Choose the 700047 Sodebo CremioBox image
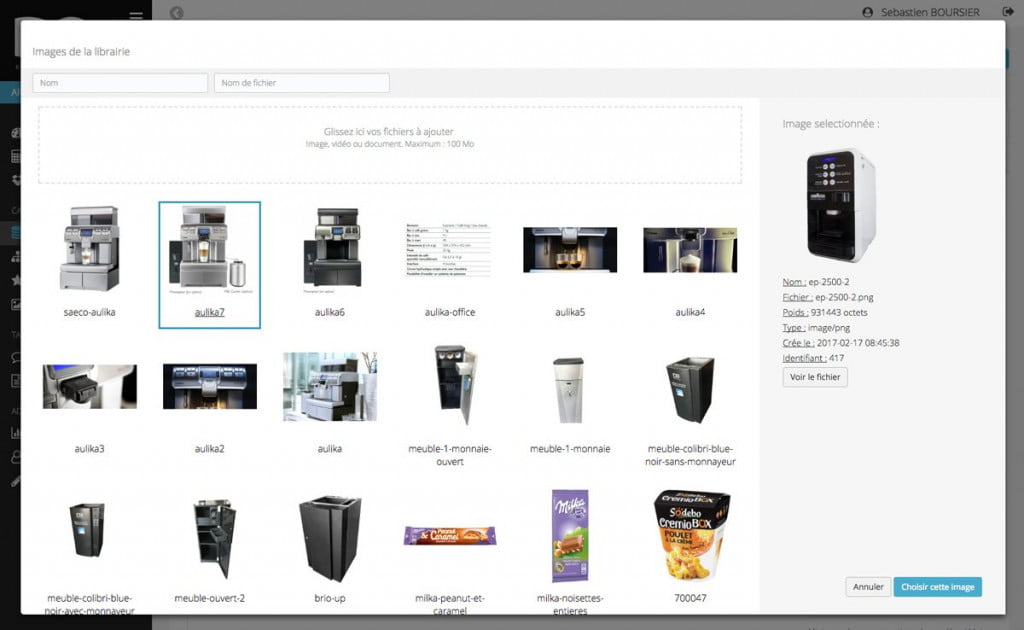The height and width of the screenshot is (630, 1024). tap(690, 535)
